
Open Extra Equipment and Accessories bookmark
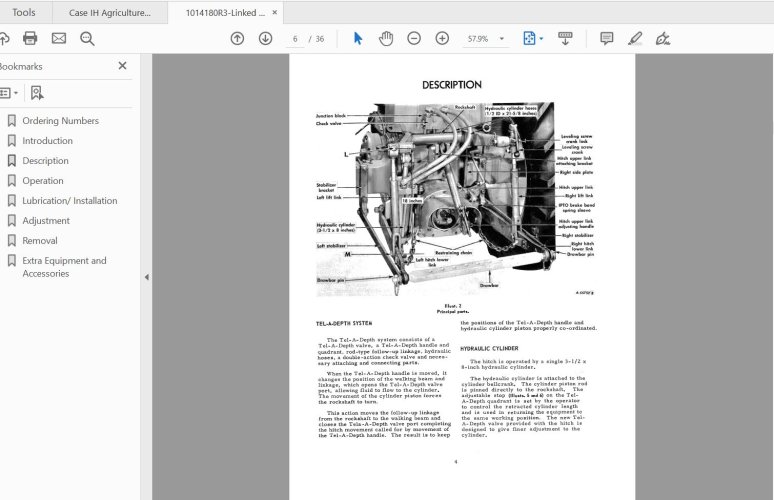pyautogui.click(x=64, y=267)
